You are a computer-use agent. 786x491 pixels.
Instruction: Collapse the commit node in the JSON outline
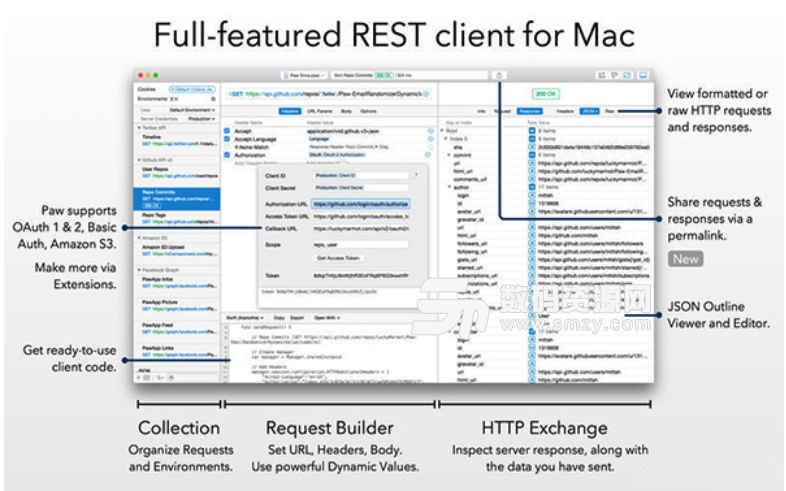click(450, 155)
